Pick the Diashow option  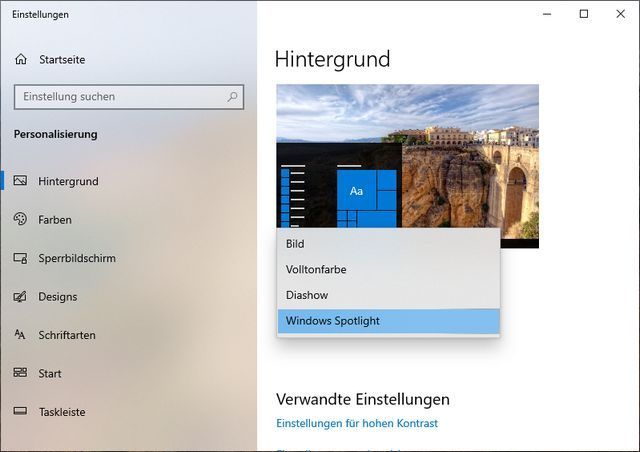388,295
